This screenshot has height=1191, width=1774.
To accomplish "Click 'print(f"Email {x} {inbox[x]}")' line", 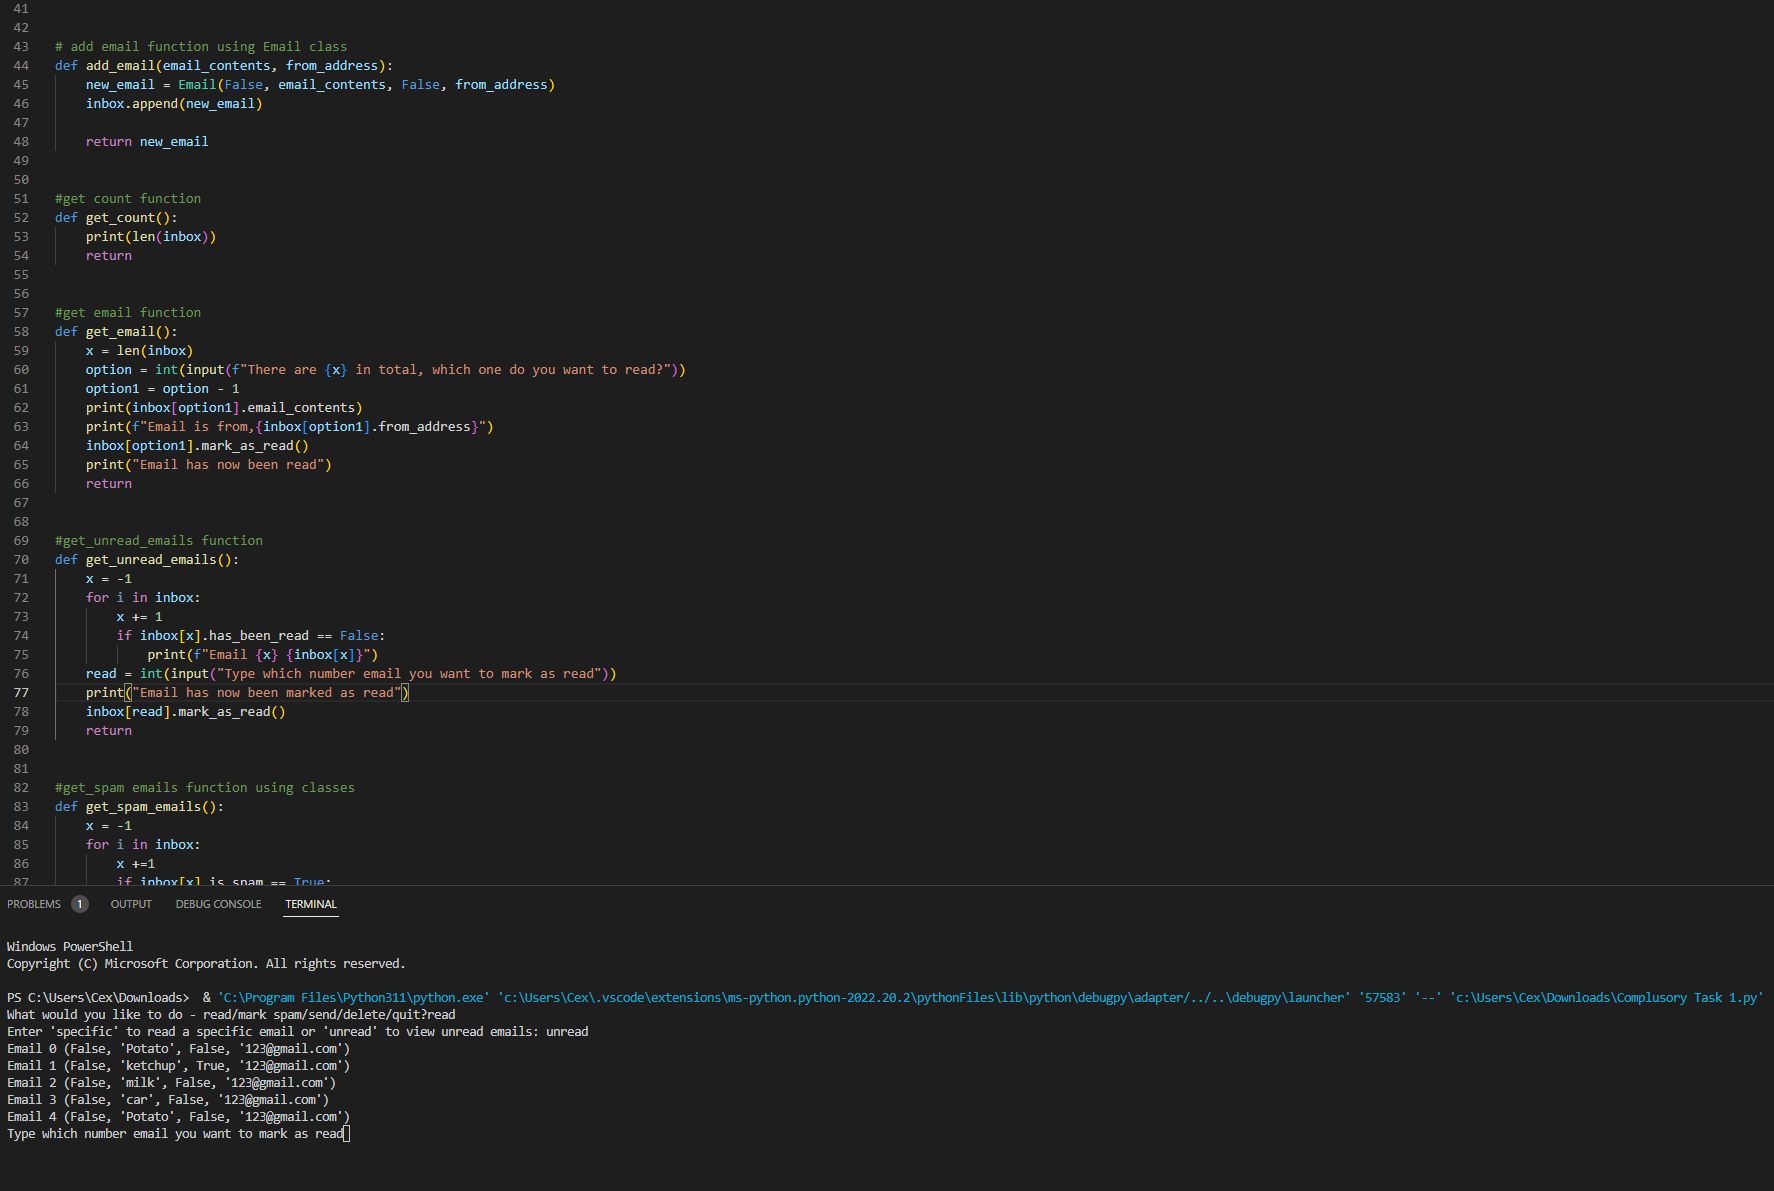I will 263,655.
